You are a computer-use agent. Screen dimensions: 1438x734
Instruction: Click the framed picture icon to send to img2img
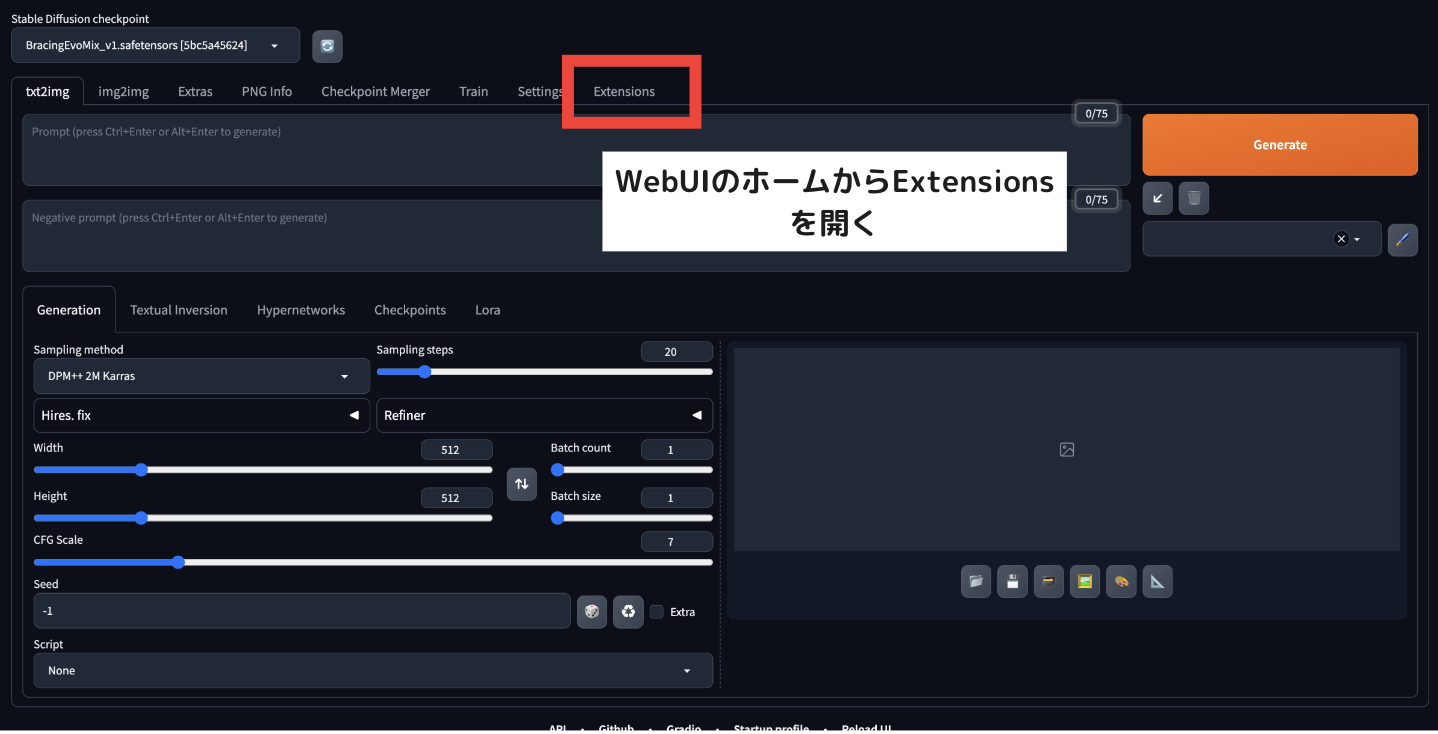(1084, 581)
